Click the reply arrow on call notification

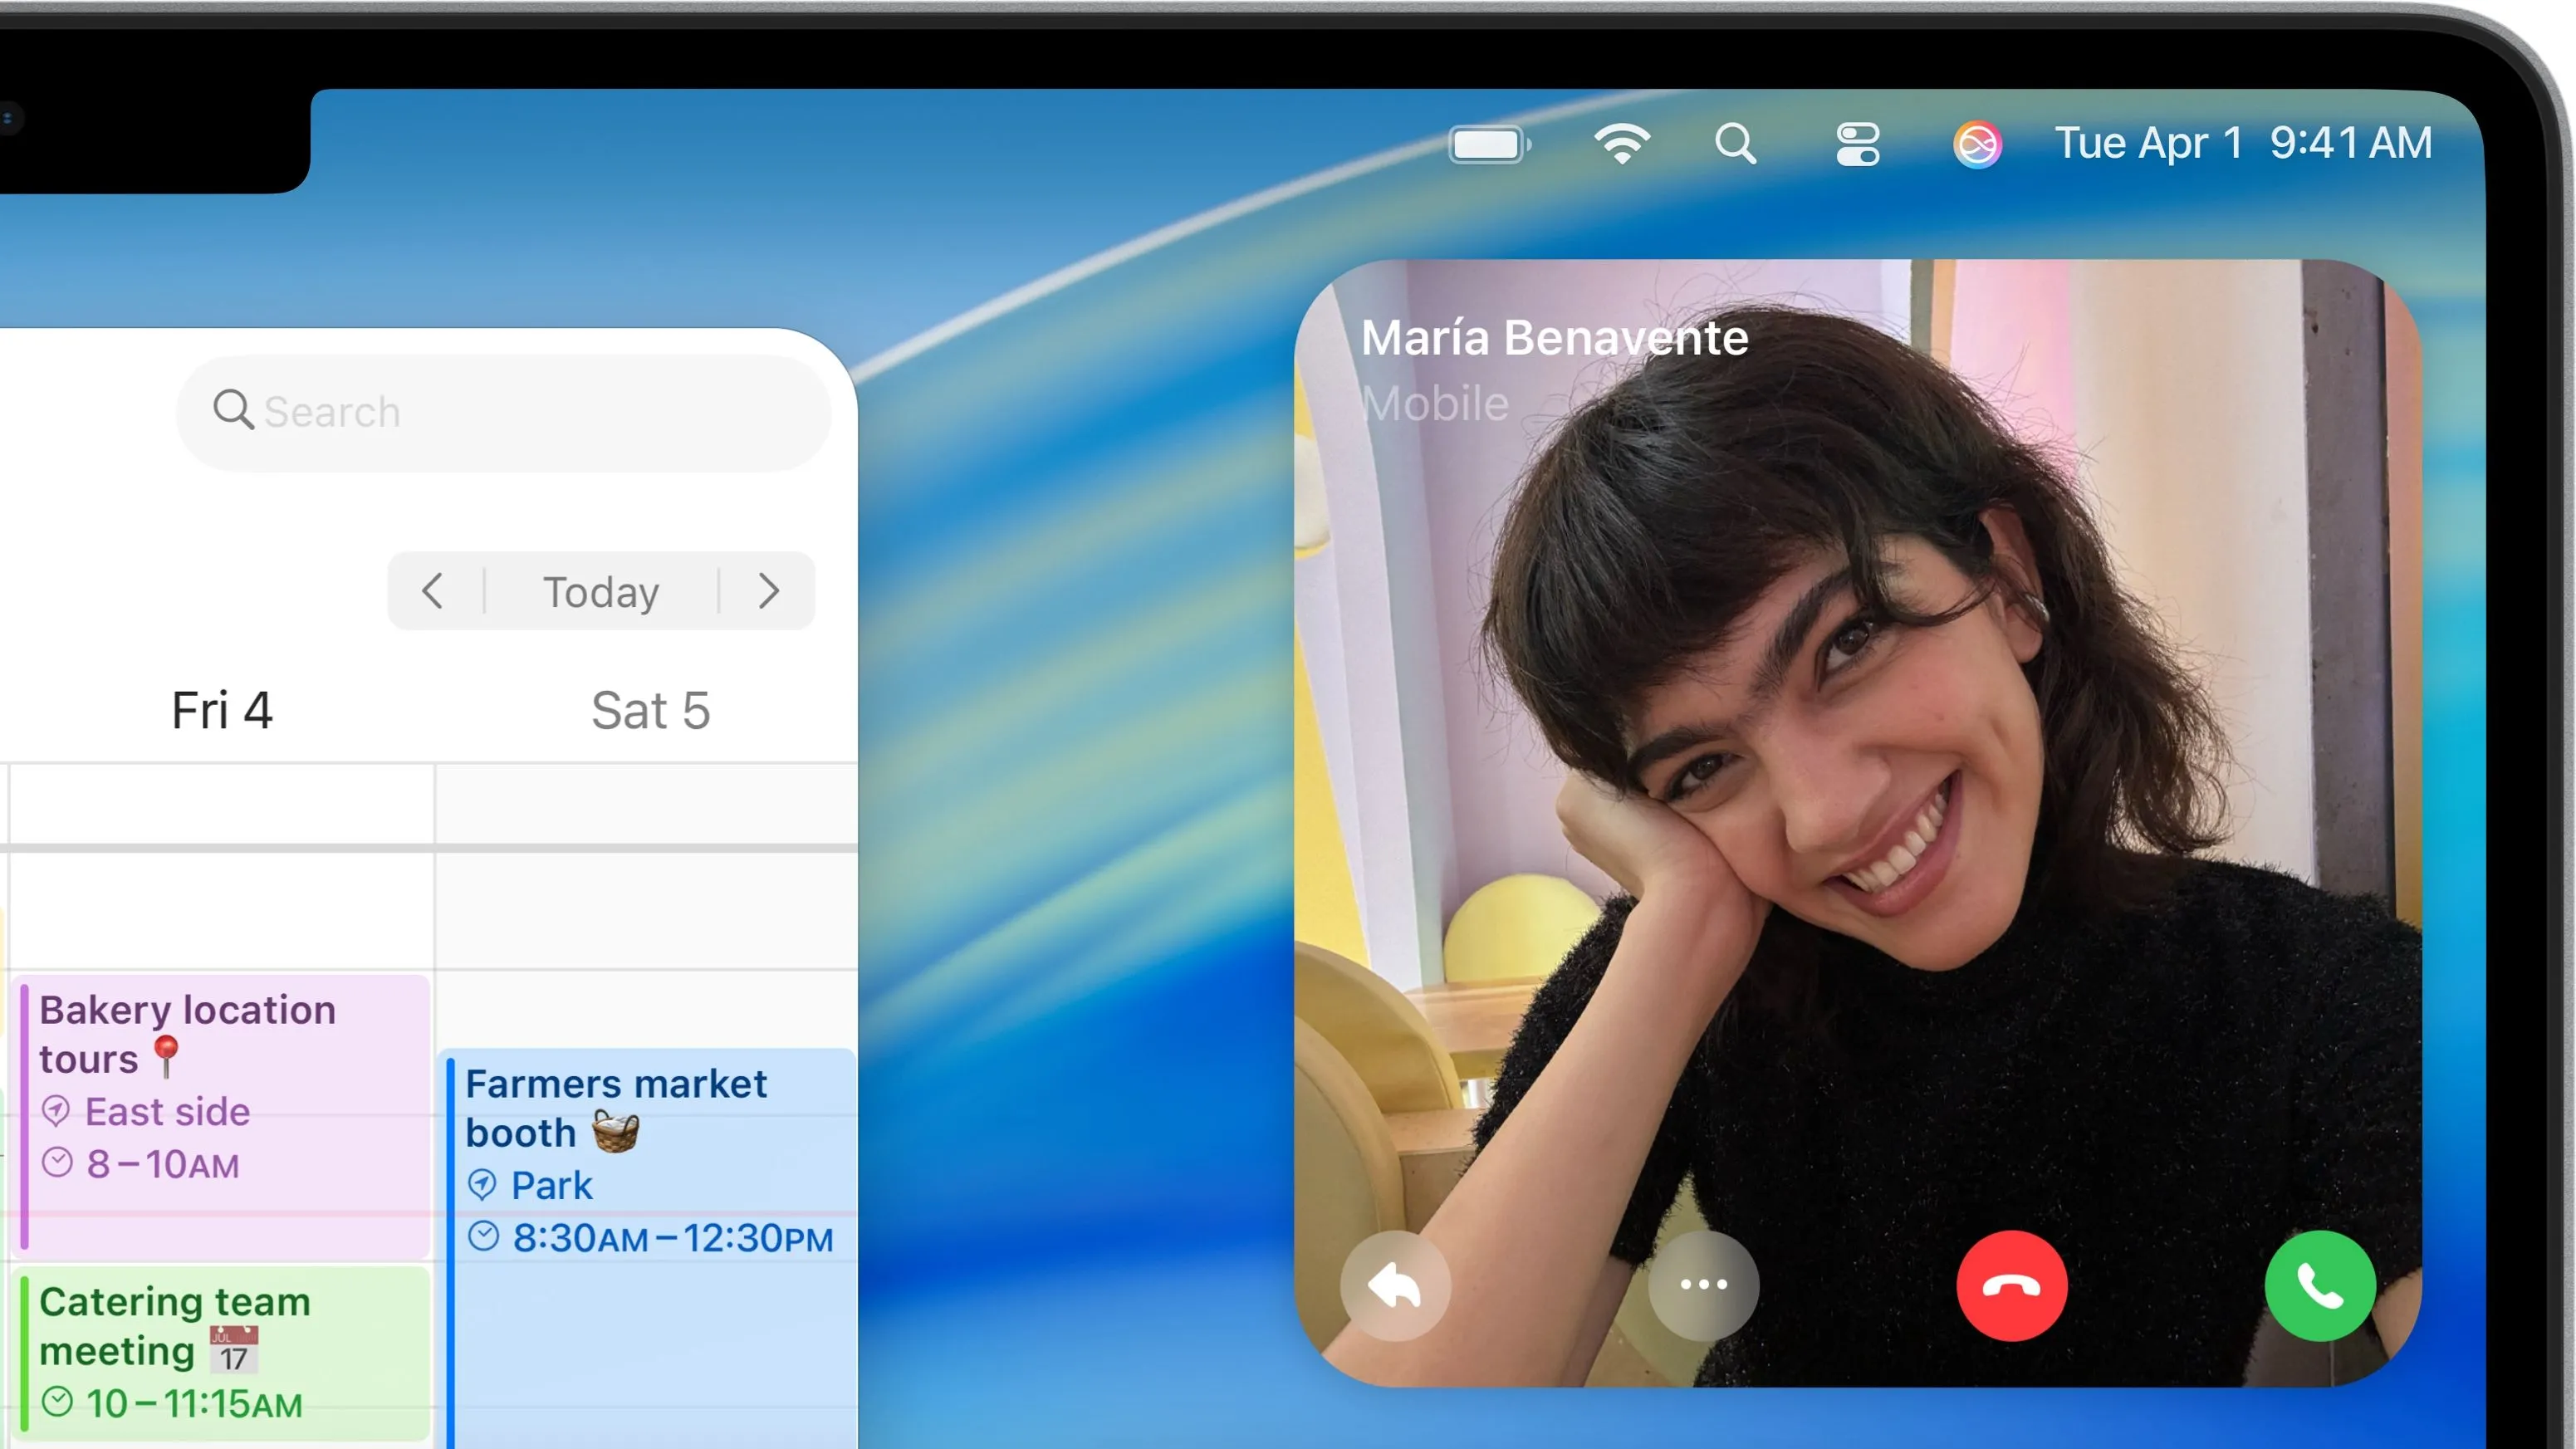click(x=1395, y=1285)
